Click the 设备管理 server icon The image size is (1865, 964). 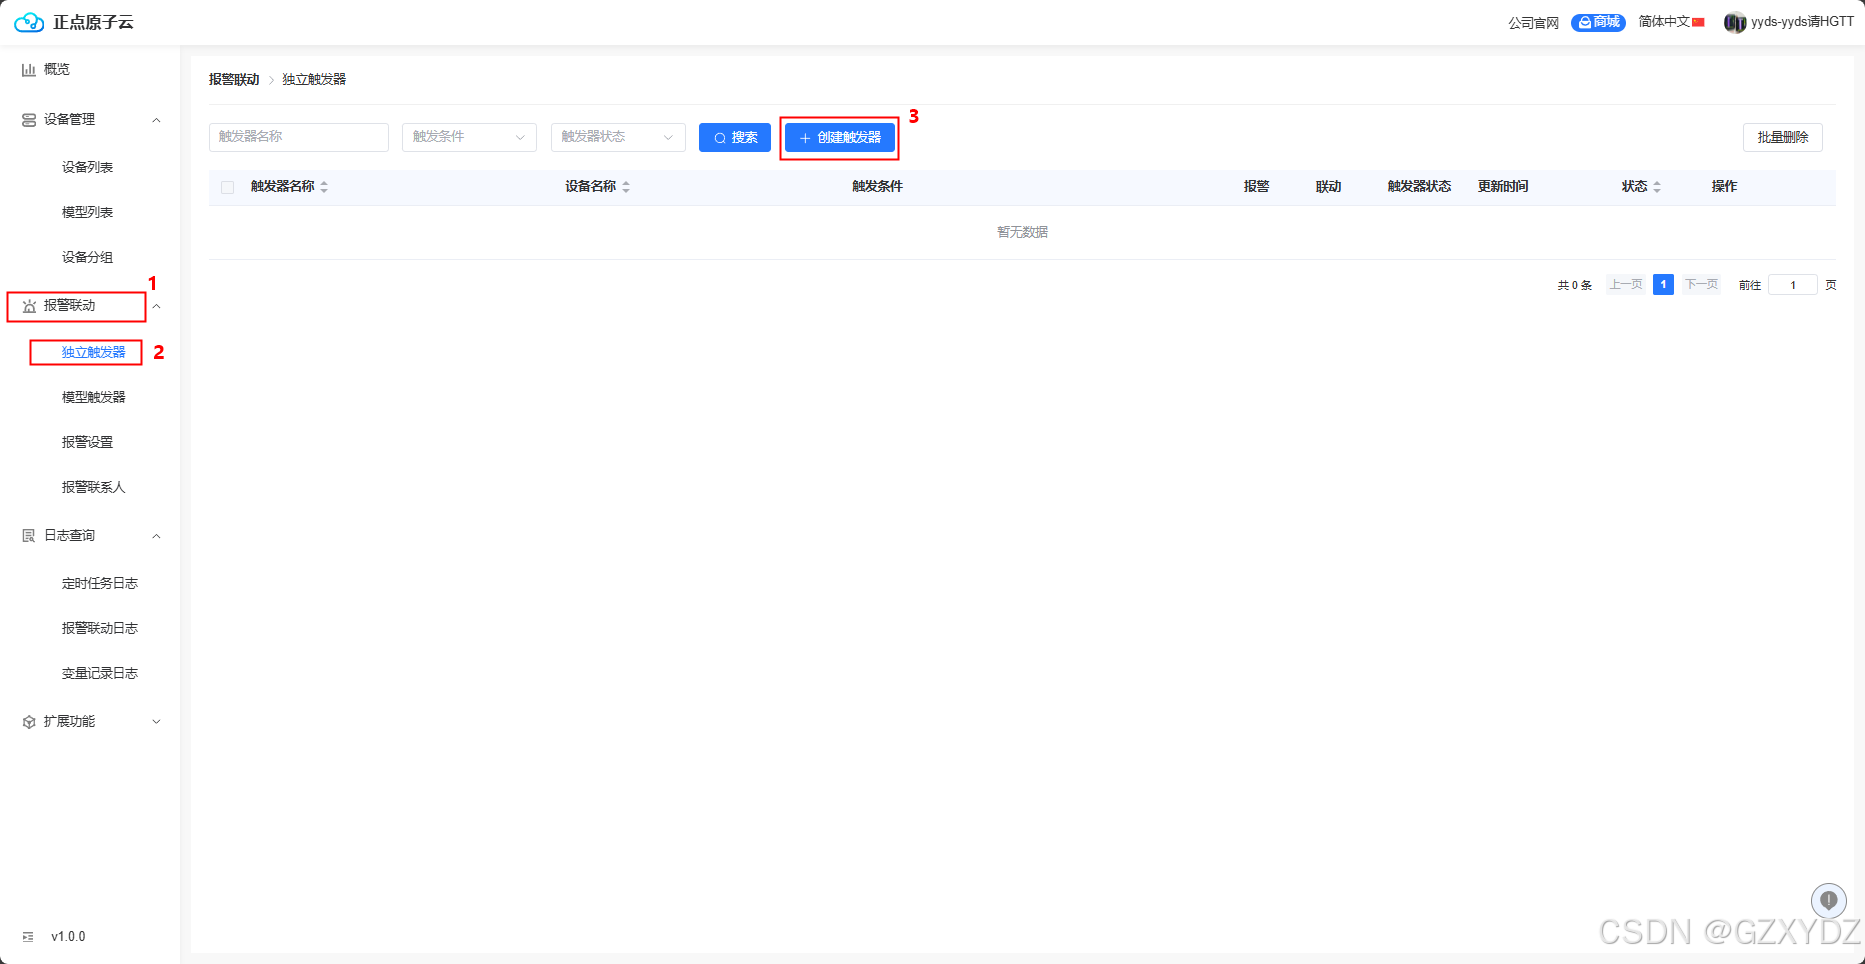(29, 120)
